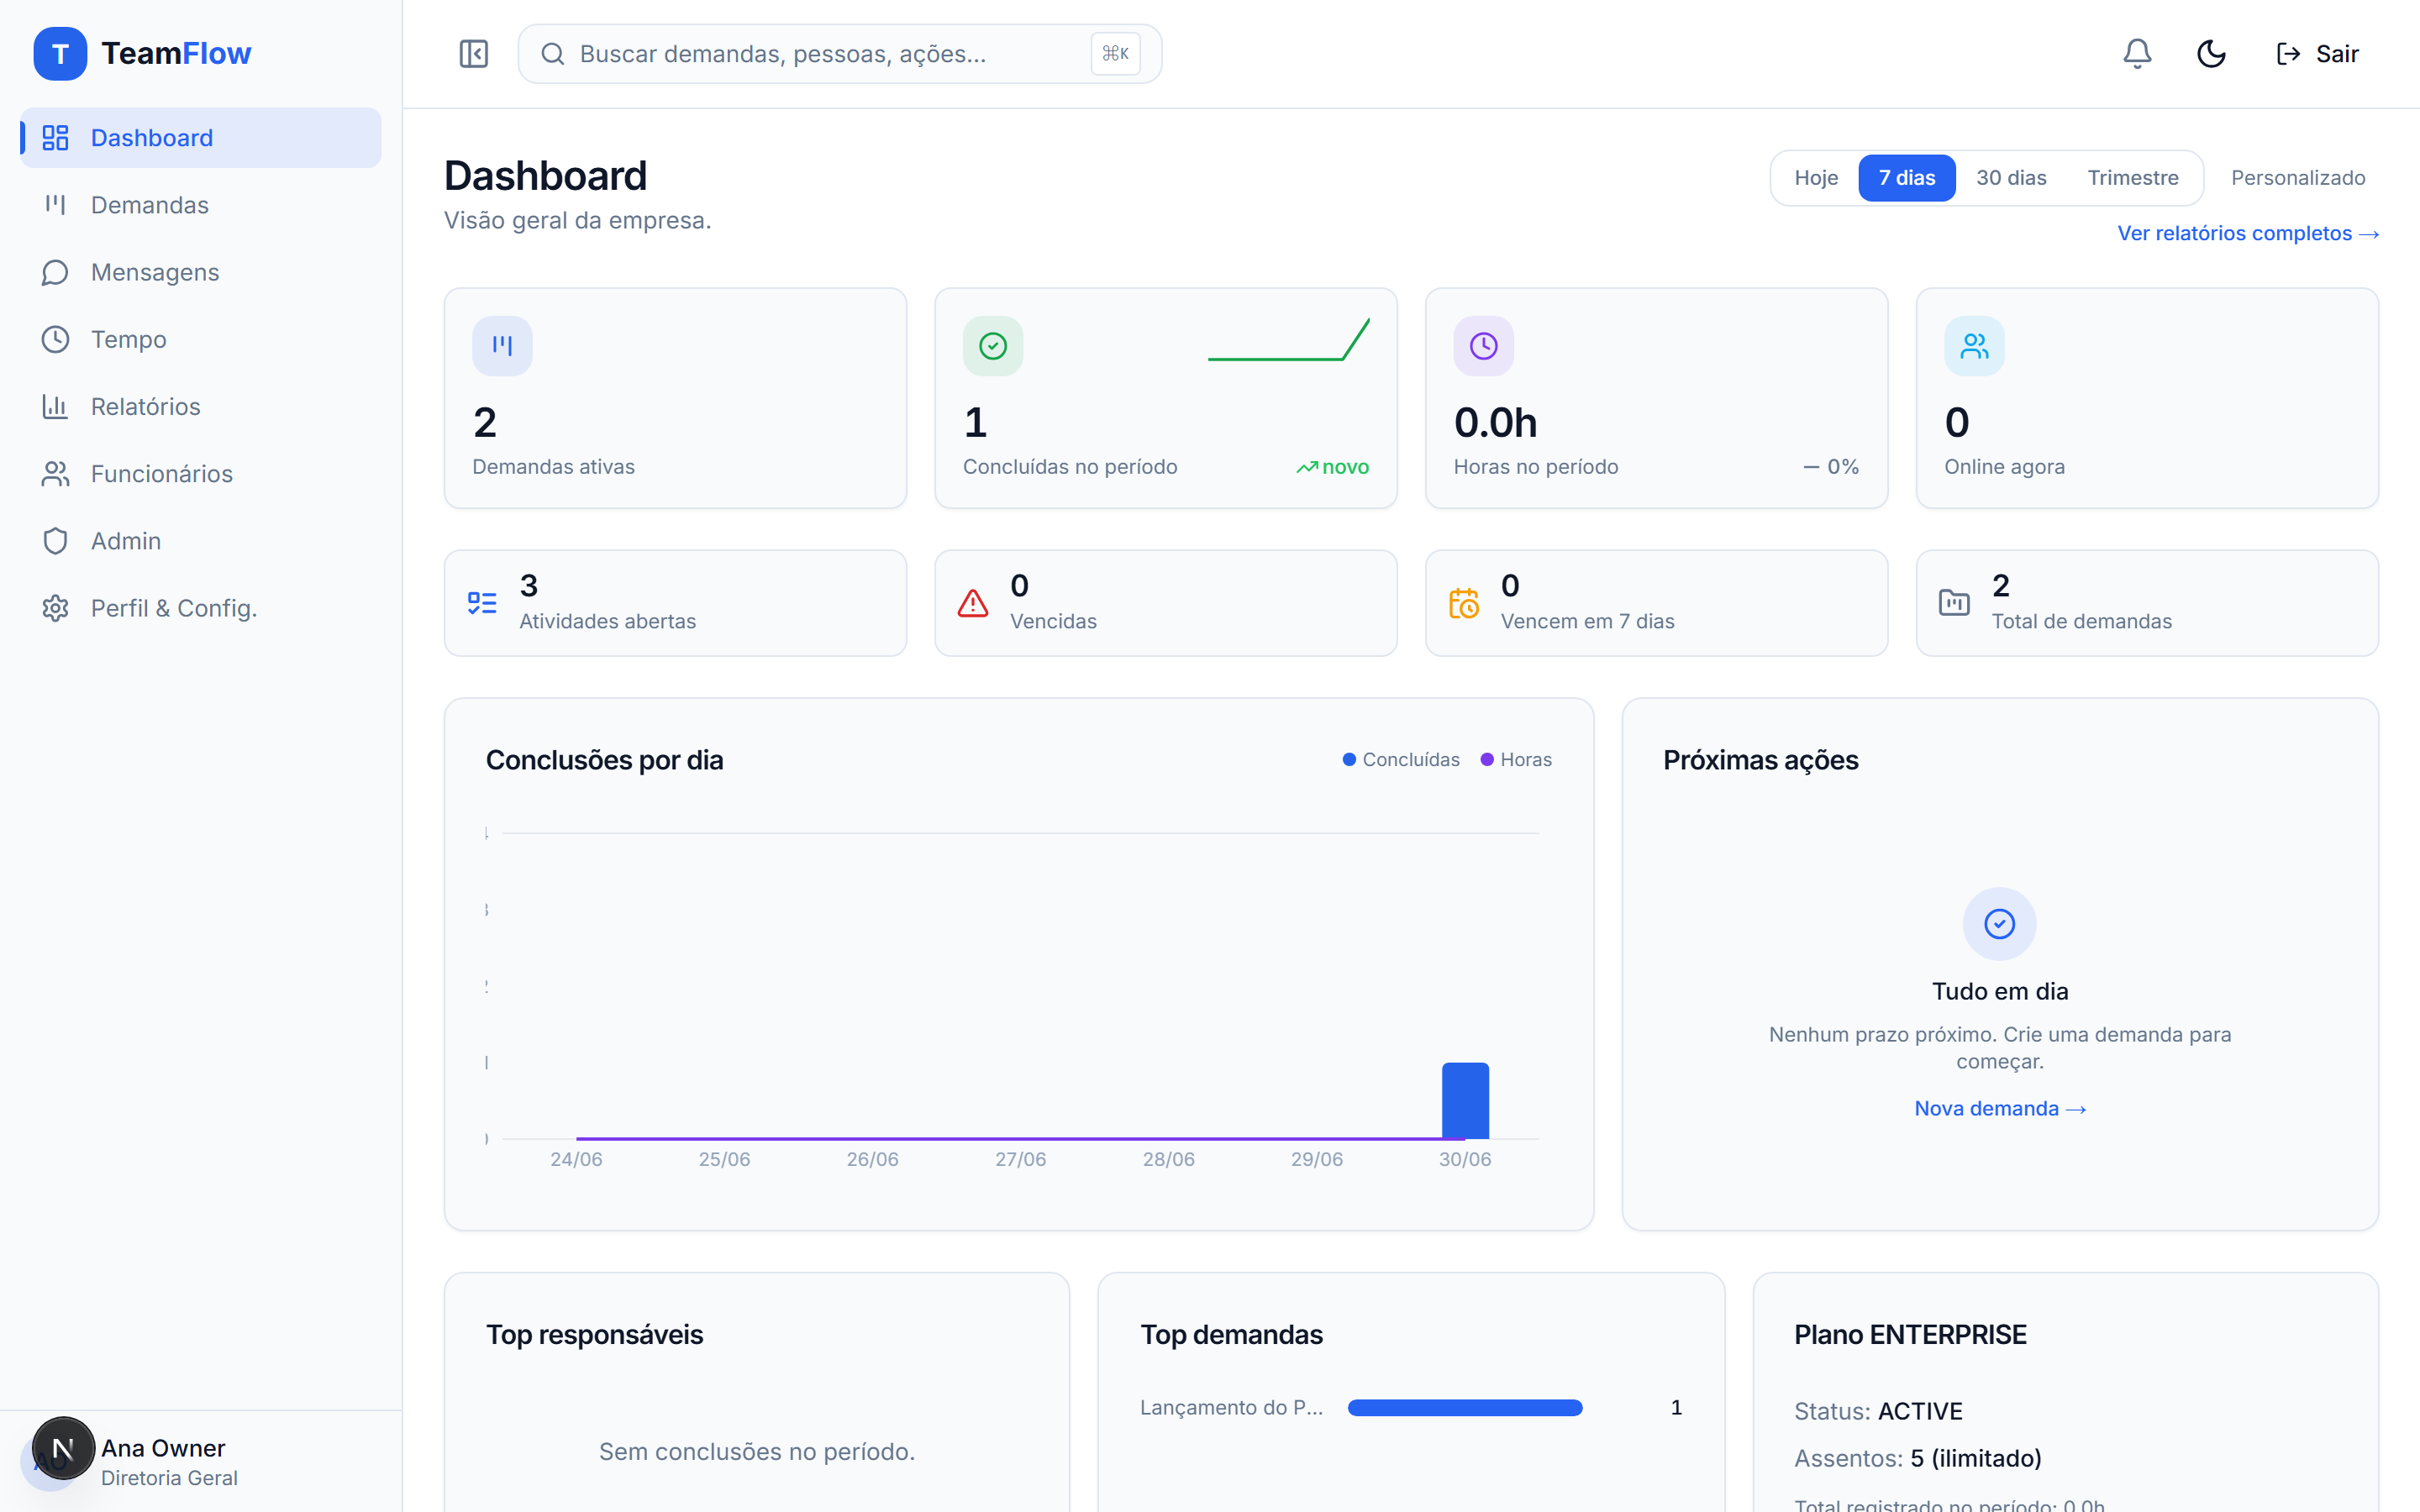
Task: Toggle the Concluídas legend entry
Action: pyautogui.click(x=1400, y=760)
